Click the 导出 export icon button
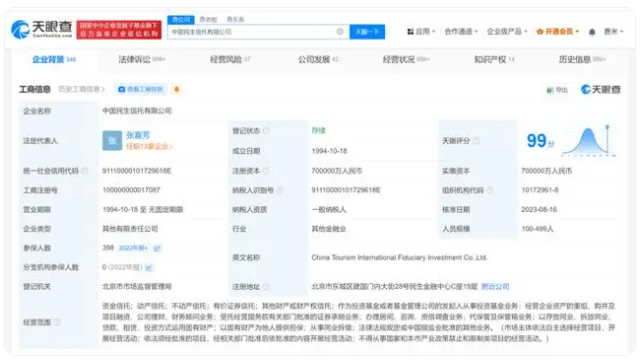Image resolution: width=643 pixels, height=362 pixels. 557,90
